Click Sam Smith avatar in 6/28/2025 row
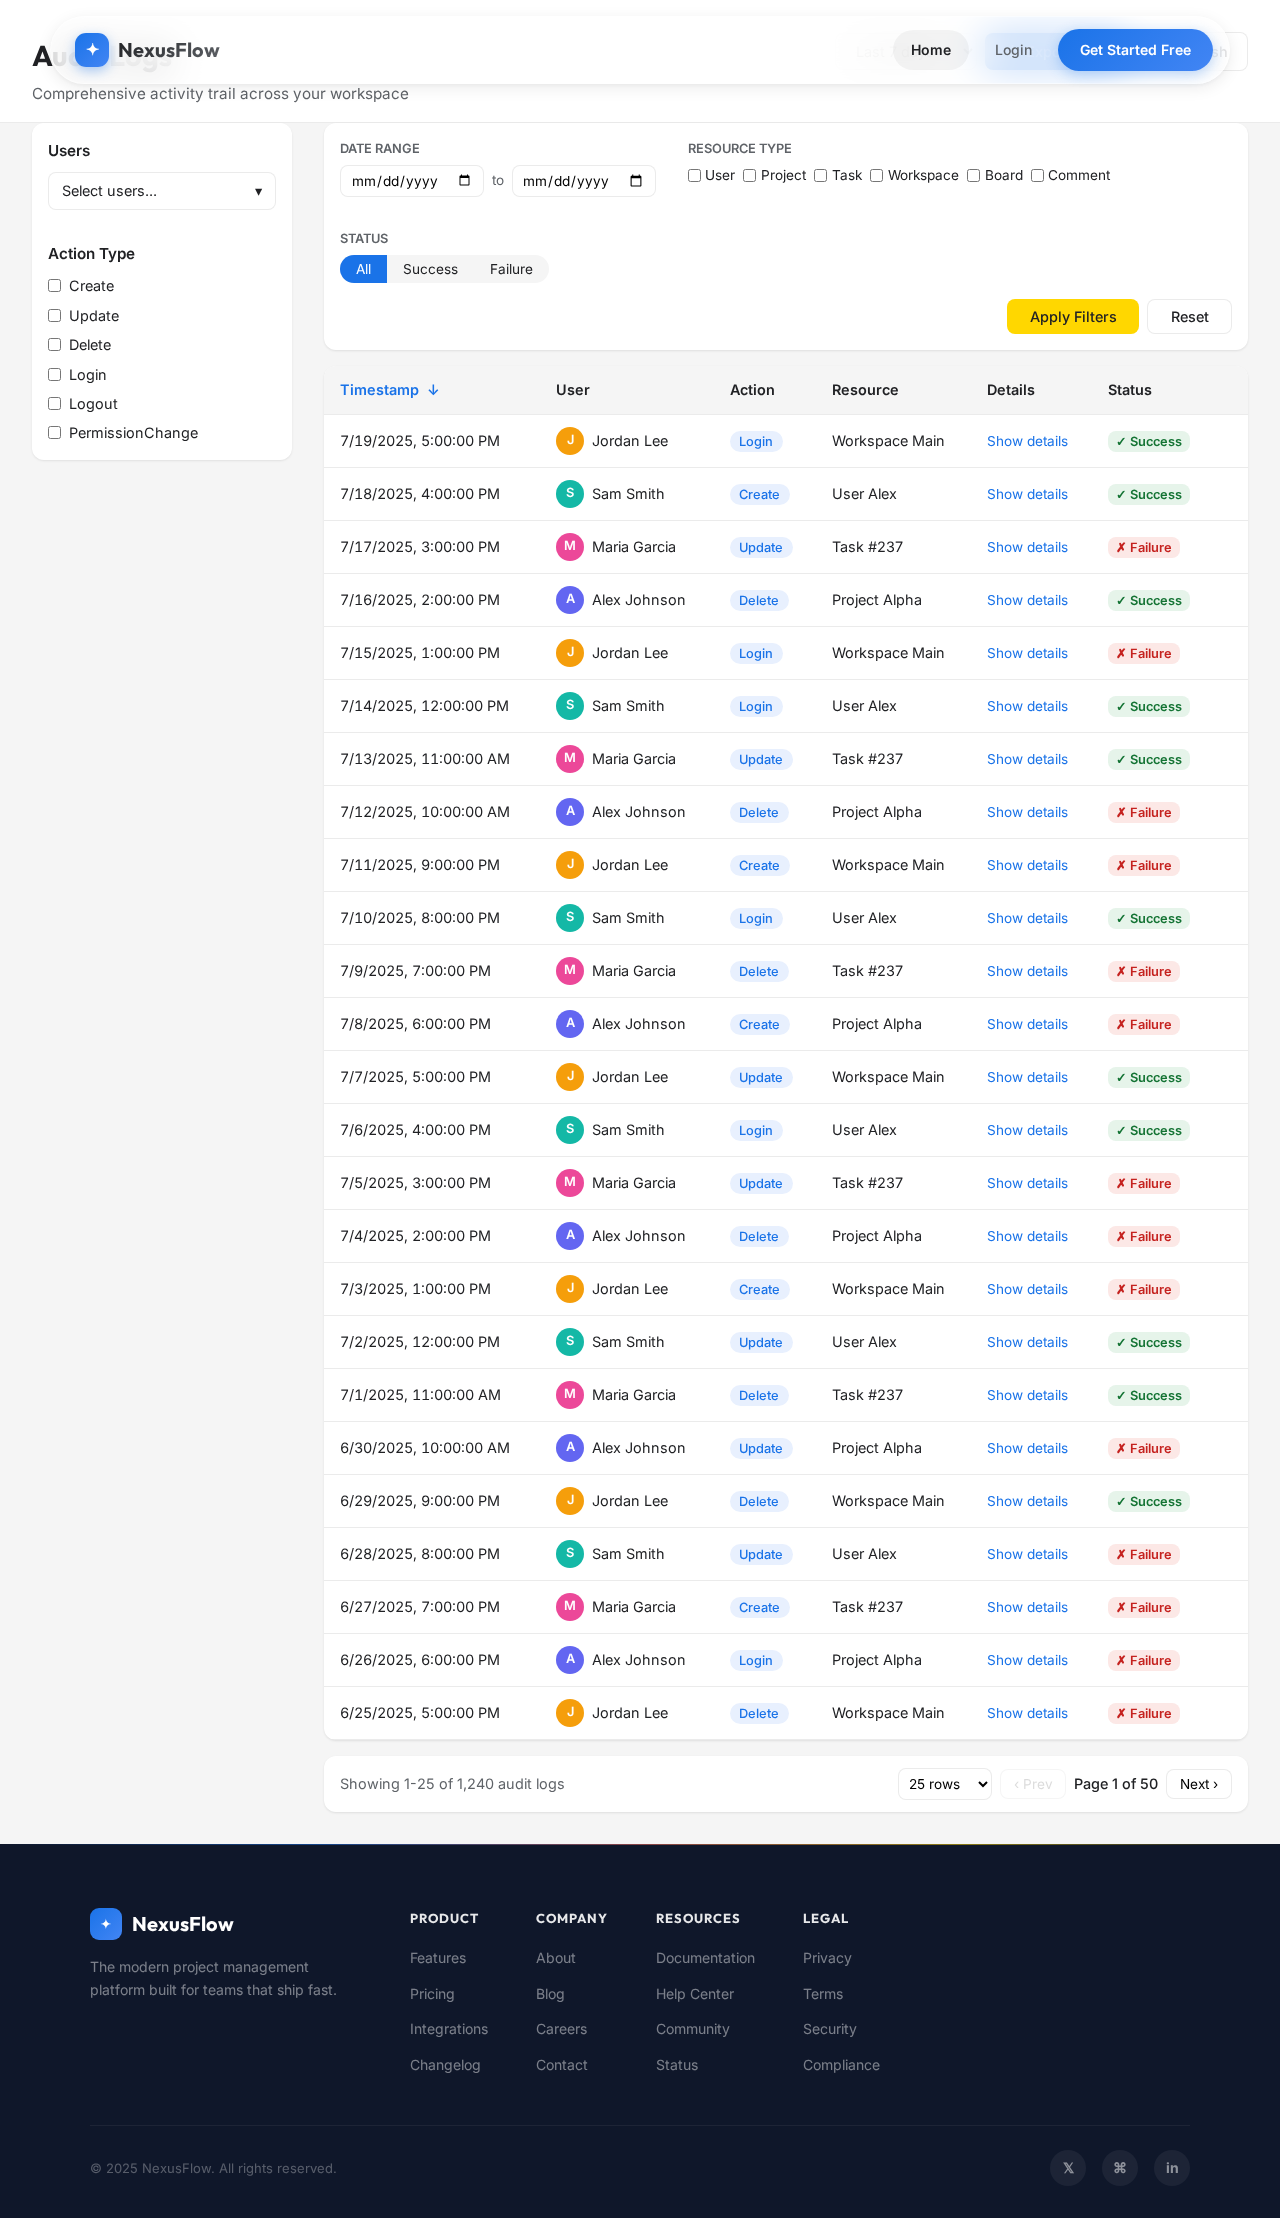1280x2218 pixels. tap(570, 1554)
